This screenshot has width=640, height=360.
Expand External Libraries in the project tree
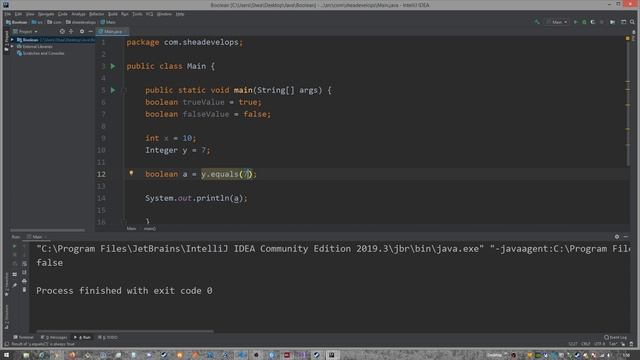[x=13, y=47]
